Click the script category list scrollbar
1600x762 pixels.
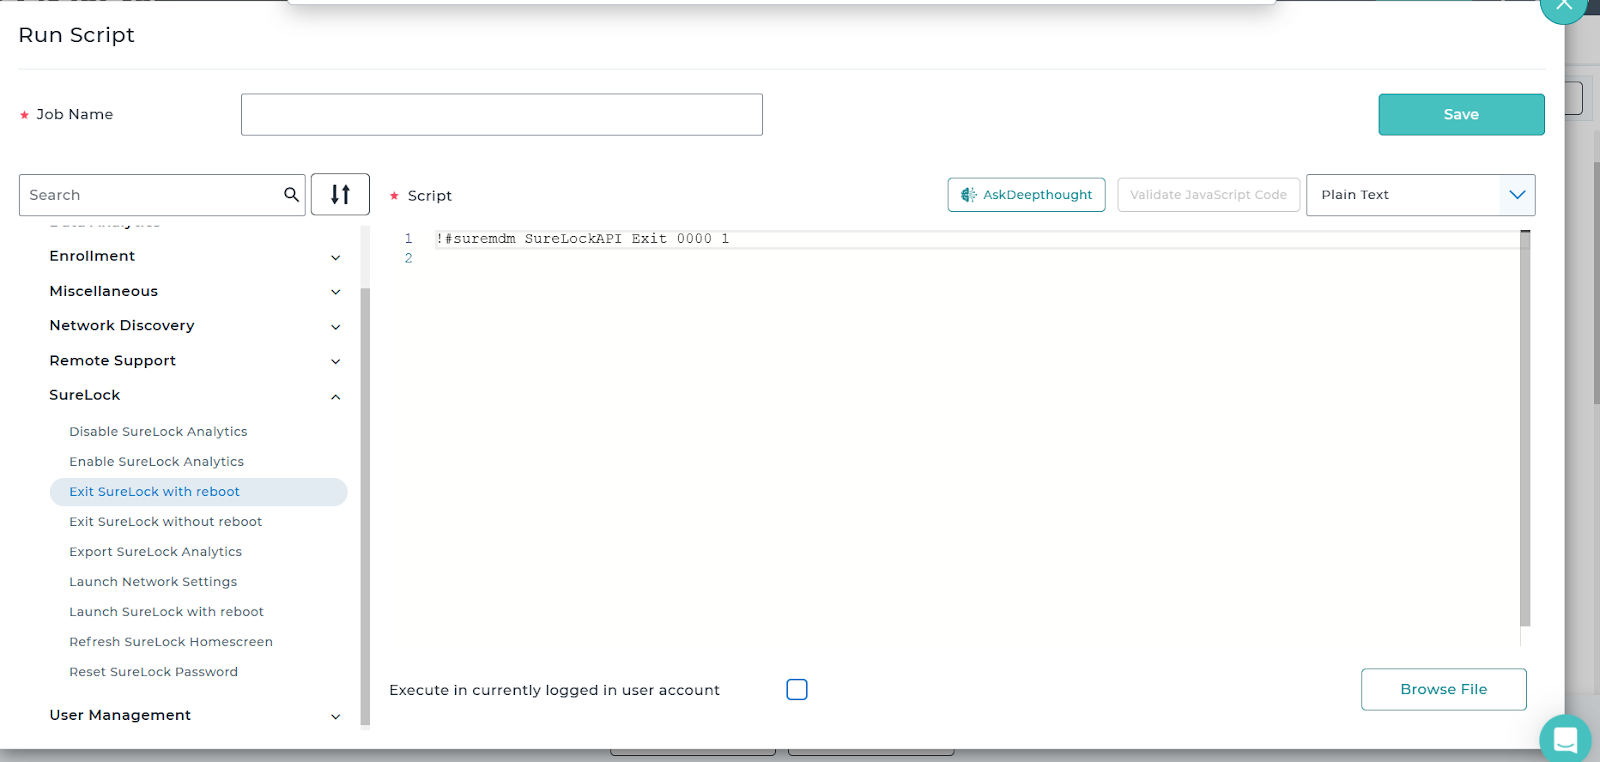pos(365,500)
